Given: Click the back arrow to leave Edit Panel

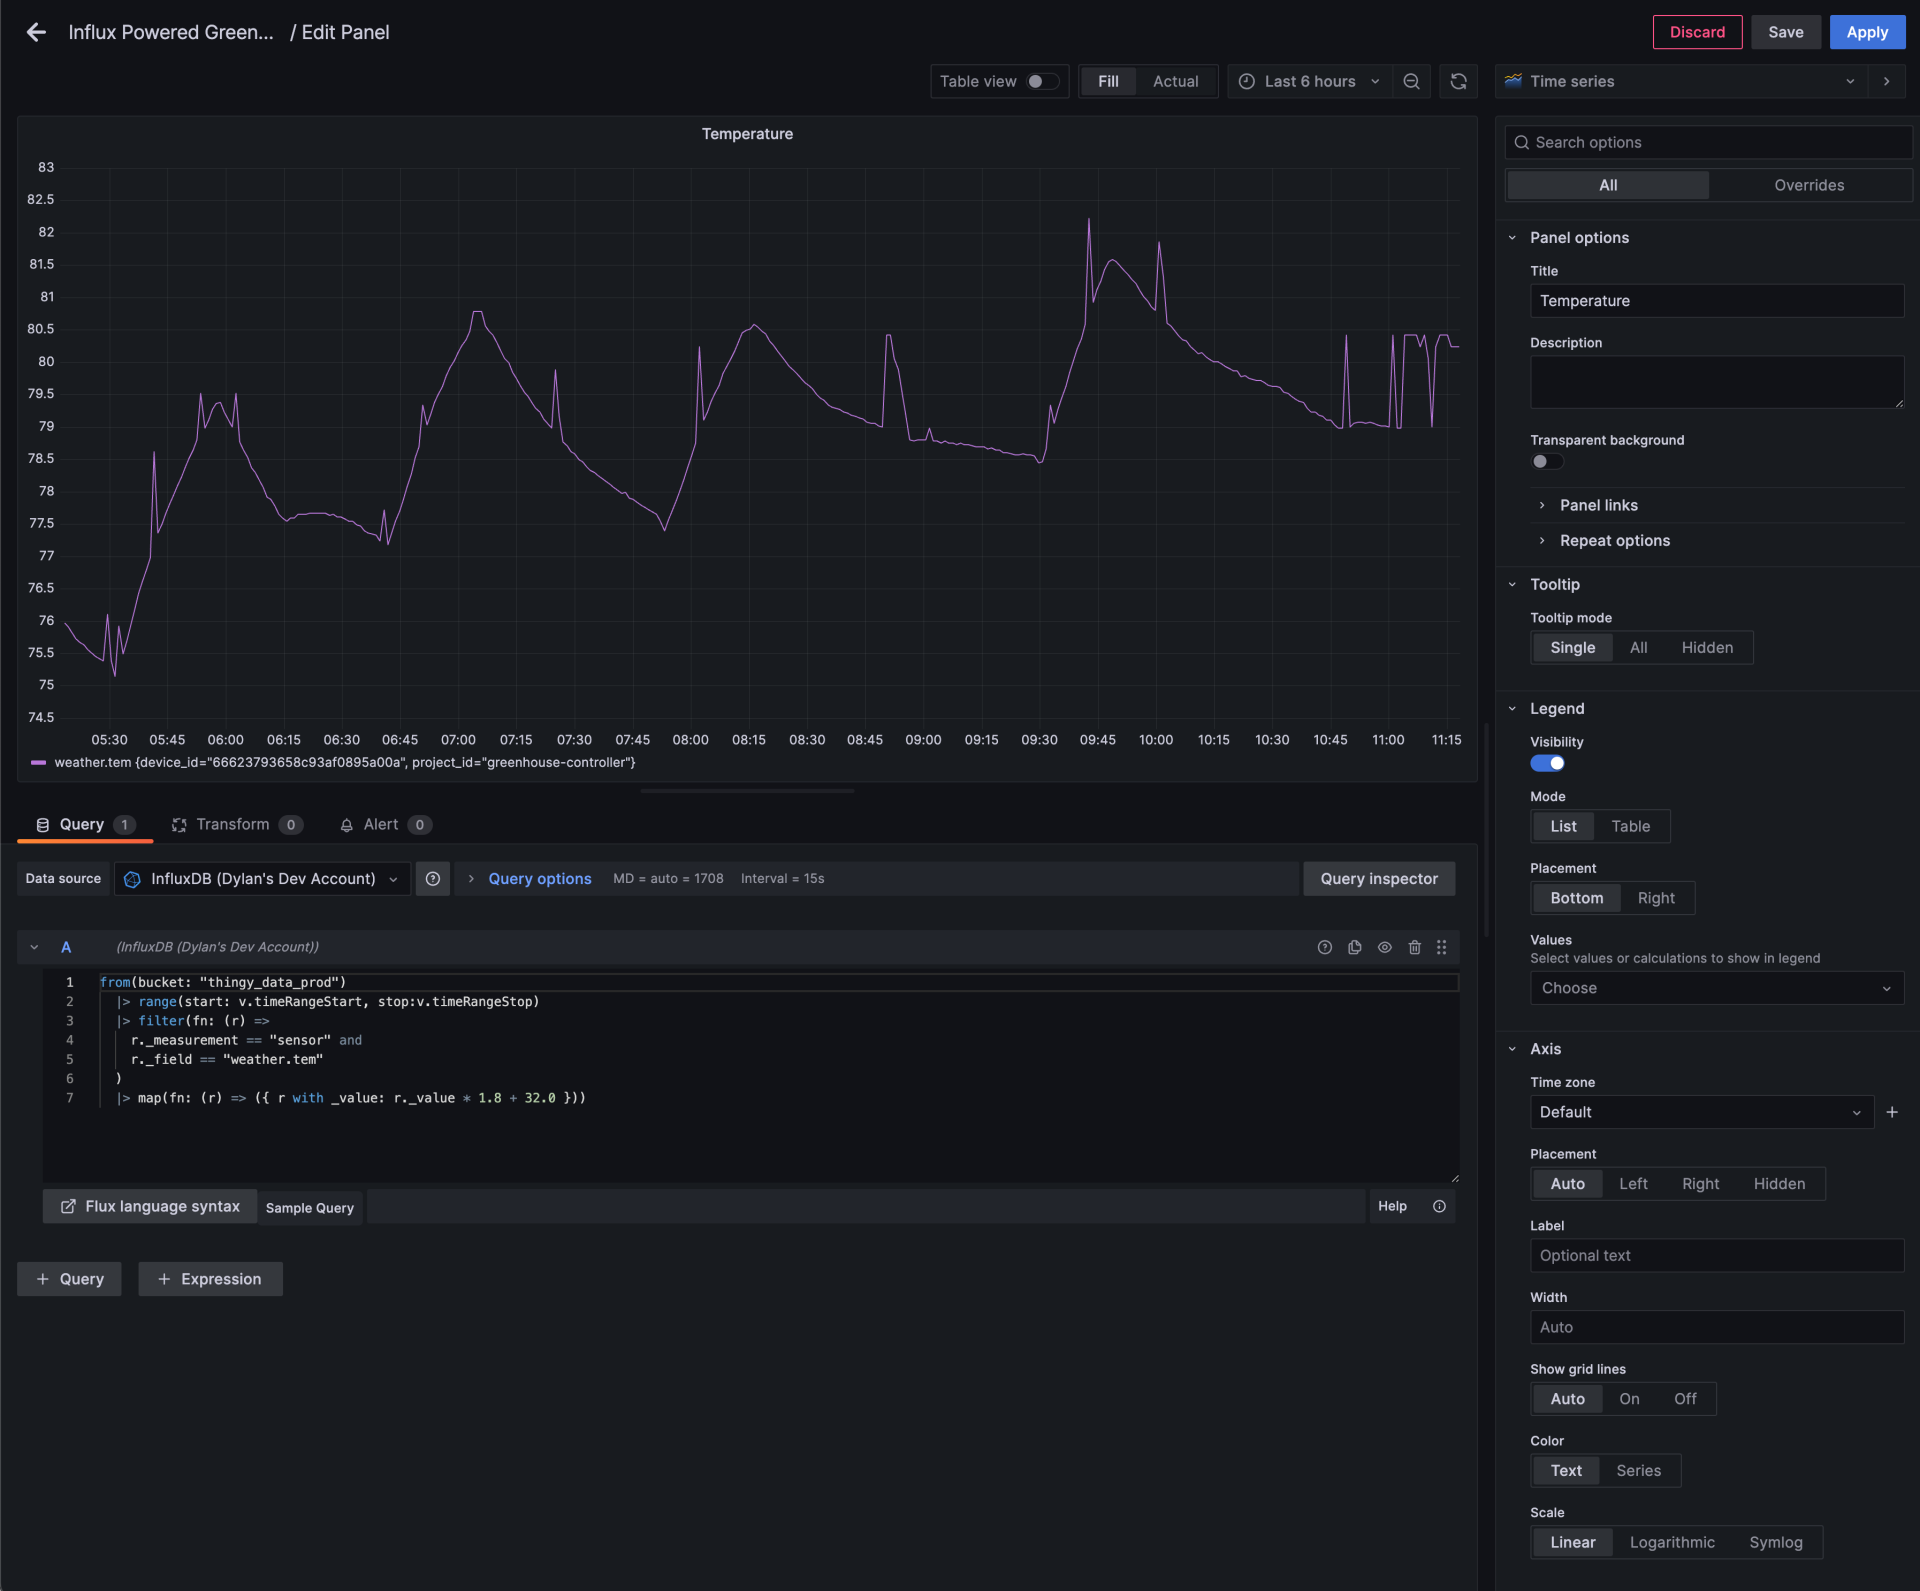Looking at the screenshot, I should (36, 32).
